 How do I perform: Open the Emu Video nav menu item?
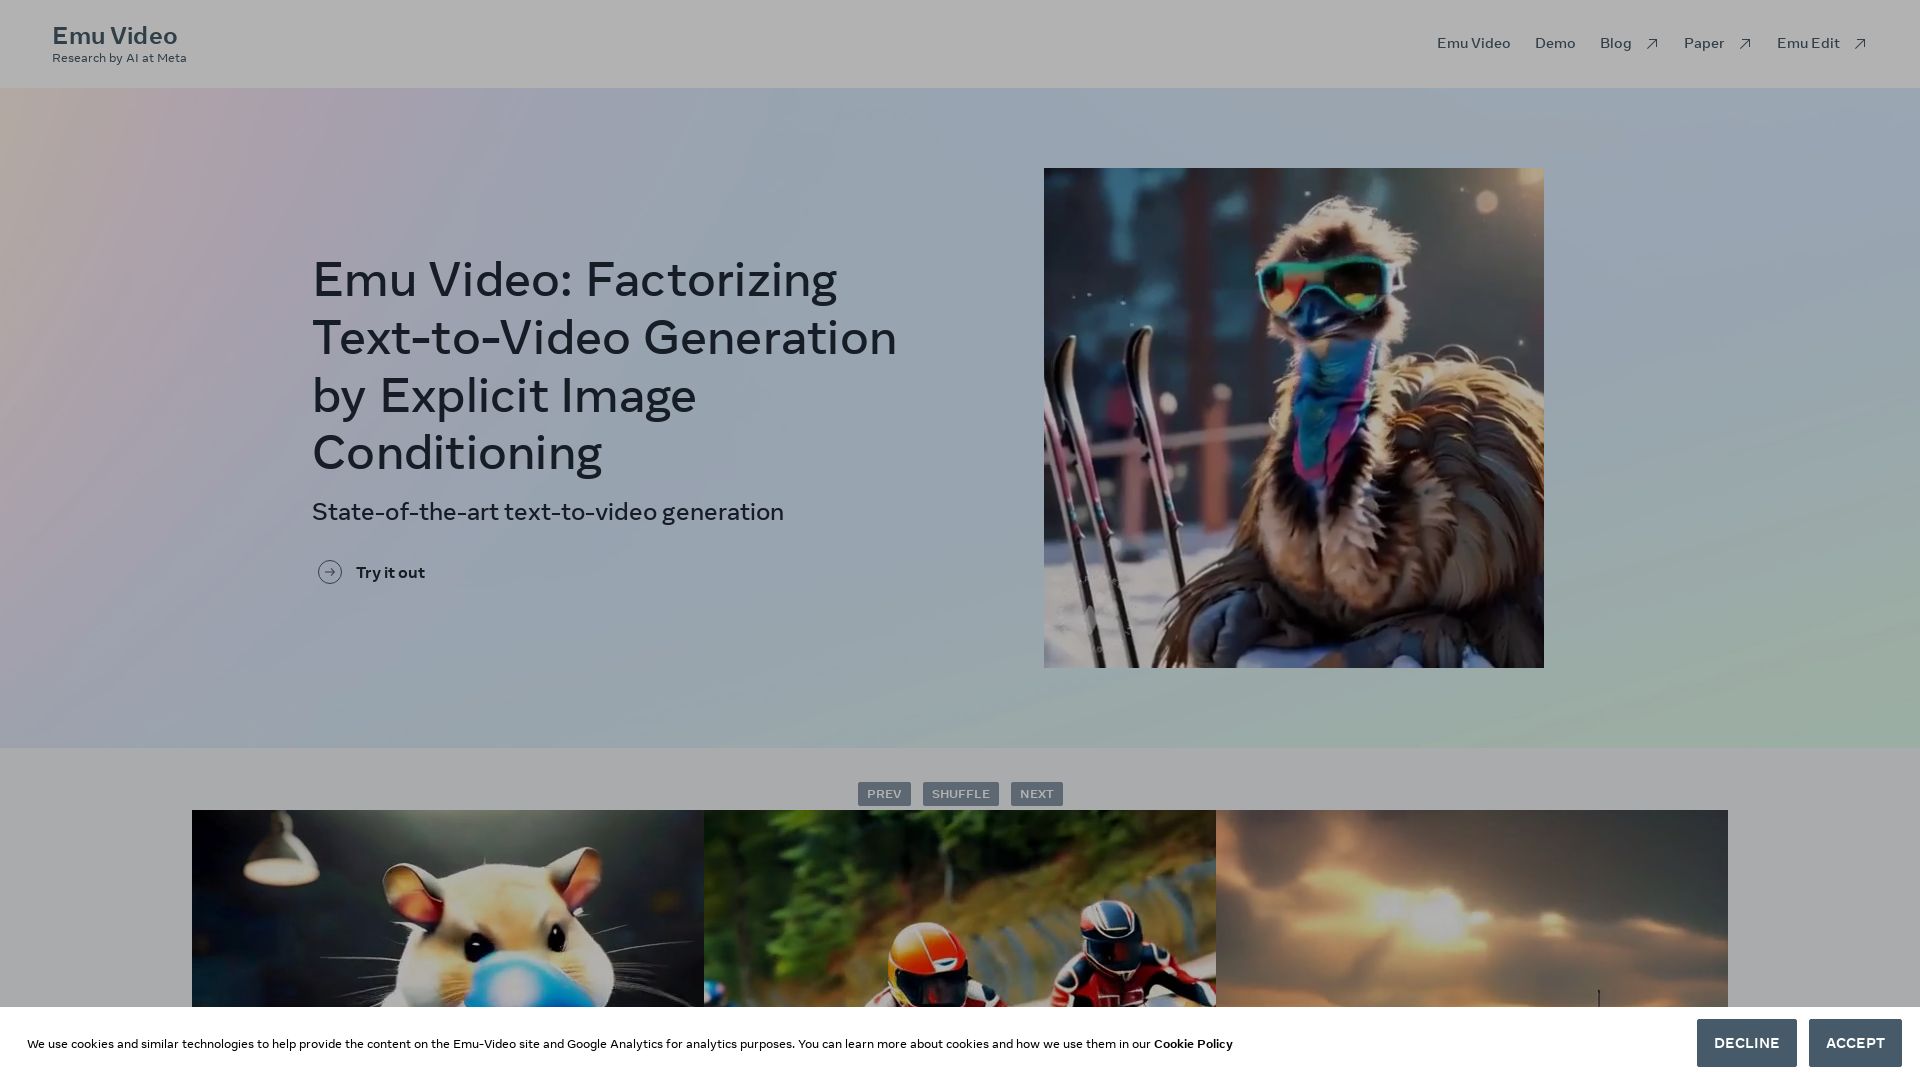click(1473, 43)
